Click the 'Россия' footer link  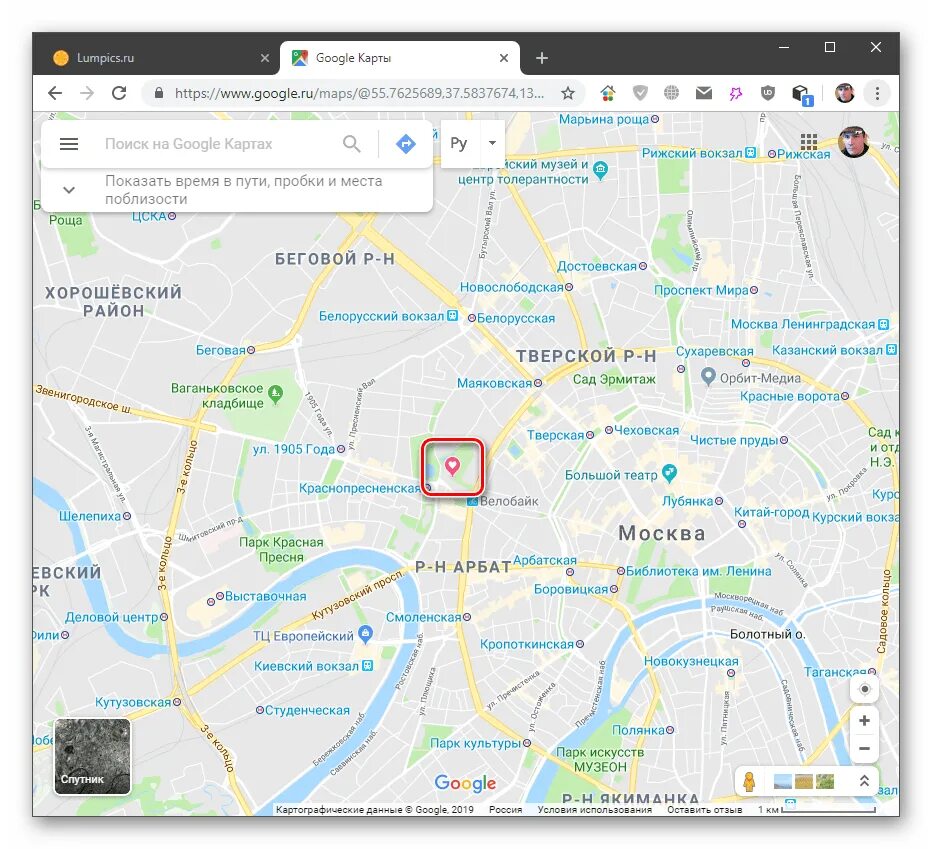(x=505, y=809)
